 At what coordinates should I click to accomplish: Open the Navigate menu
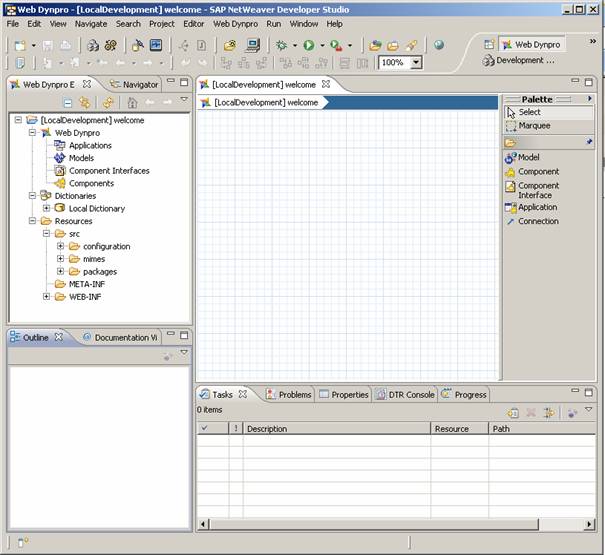click(x=91, y=23)
